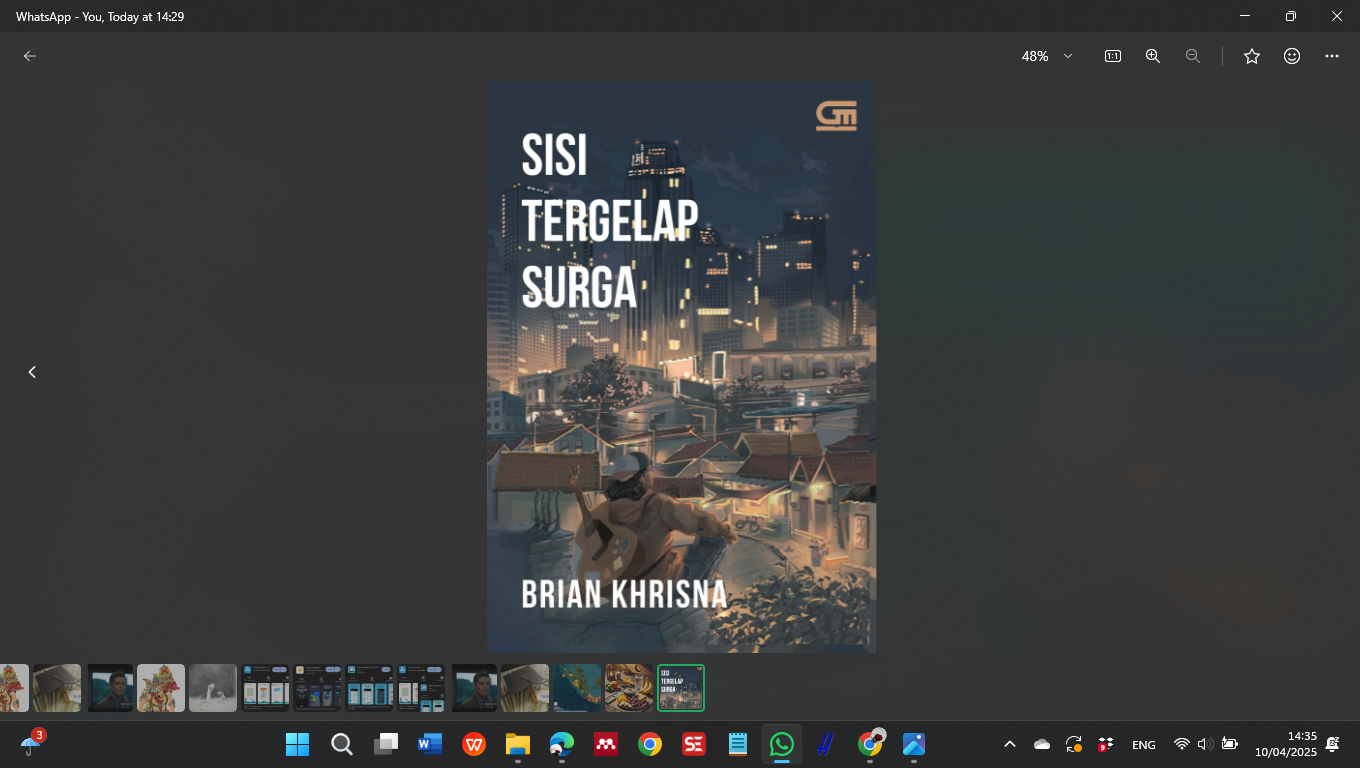Select the highlighted book cover thumbnail
Screen dimensions: 1360x768
click(681, 688)
